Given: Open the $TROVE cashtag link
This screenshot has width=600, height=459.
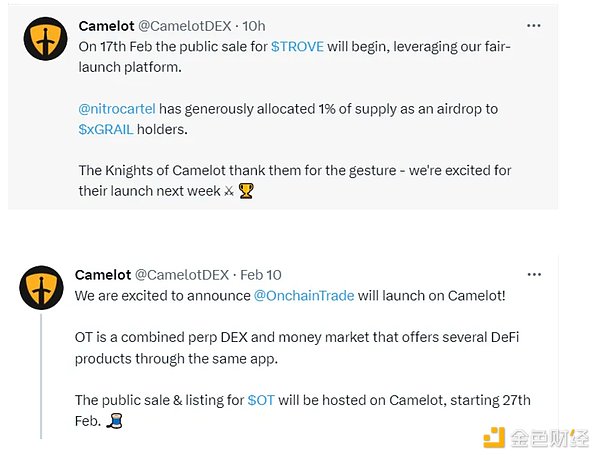Looking at the screenshot, I should (297, 46).
